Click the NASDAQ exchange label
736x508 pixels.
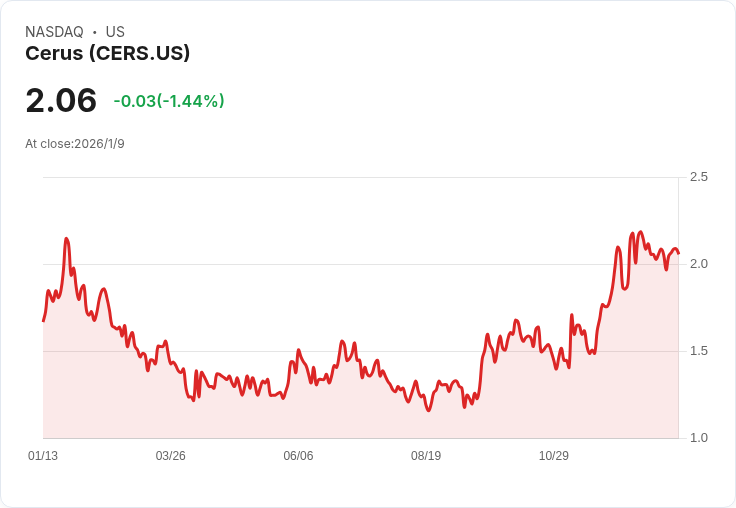[x=54, y=32]
